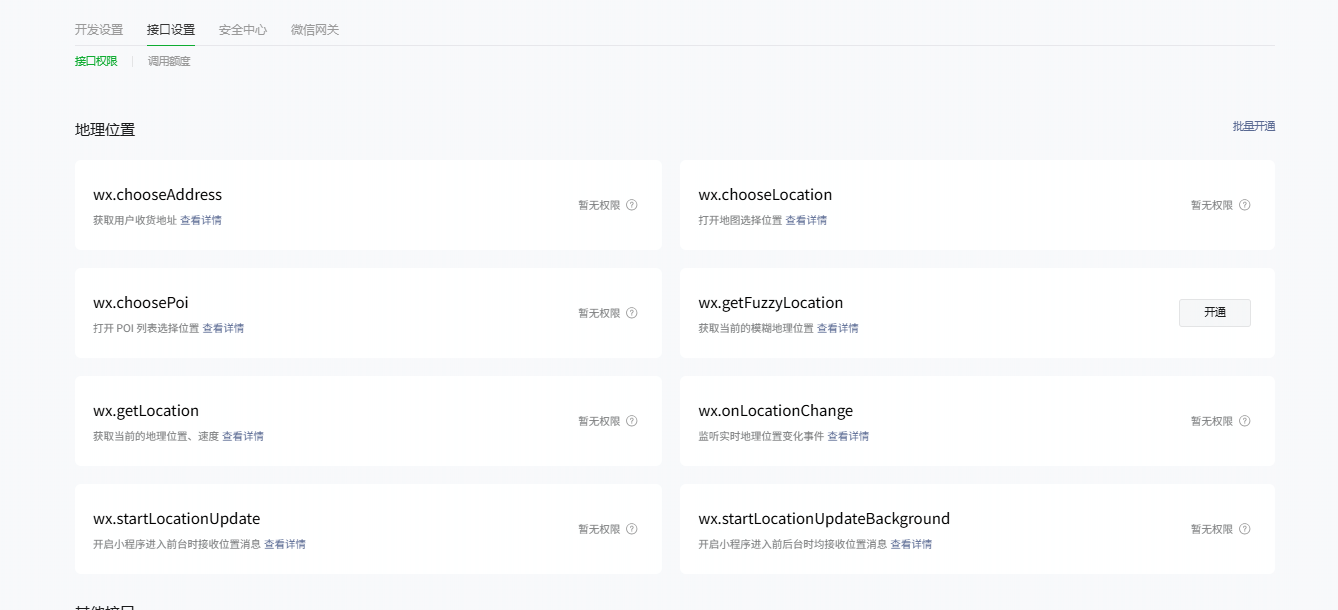Select the 接口权限 sub-tab
The height and width of the screenshot is (610, 1338).
96,61
